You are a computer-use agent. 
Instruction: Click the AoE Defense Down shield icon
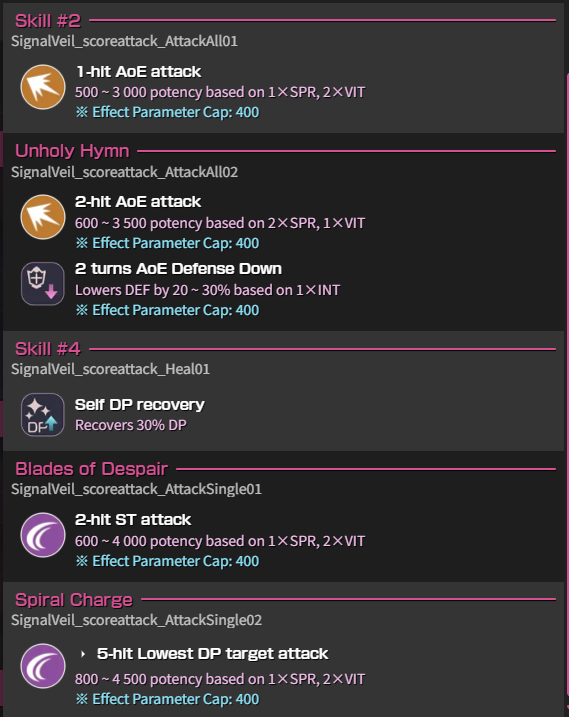click(x=43, y=284)
